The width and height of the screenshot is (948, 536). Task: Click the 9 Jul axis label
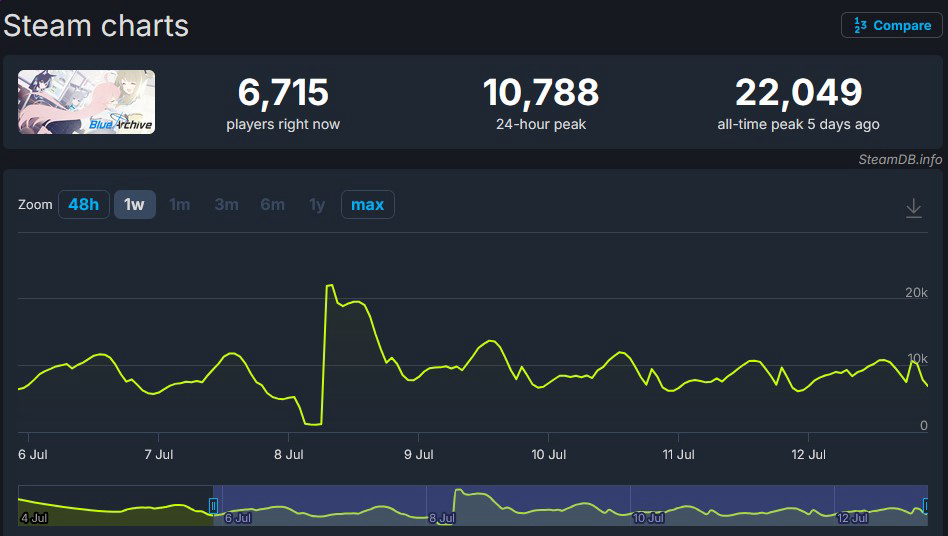coord(418,454)
